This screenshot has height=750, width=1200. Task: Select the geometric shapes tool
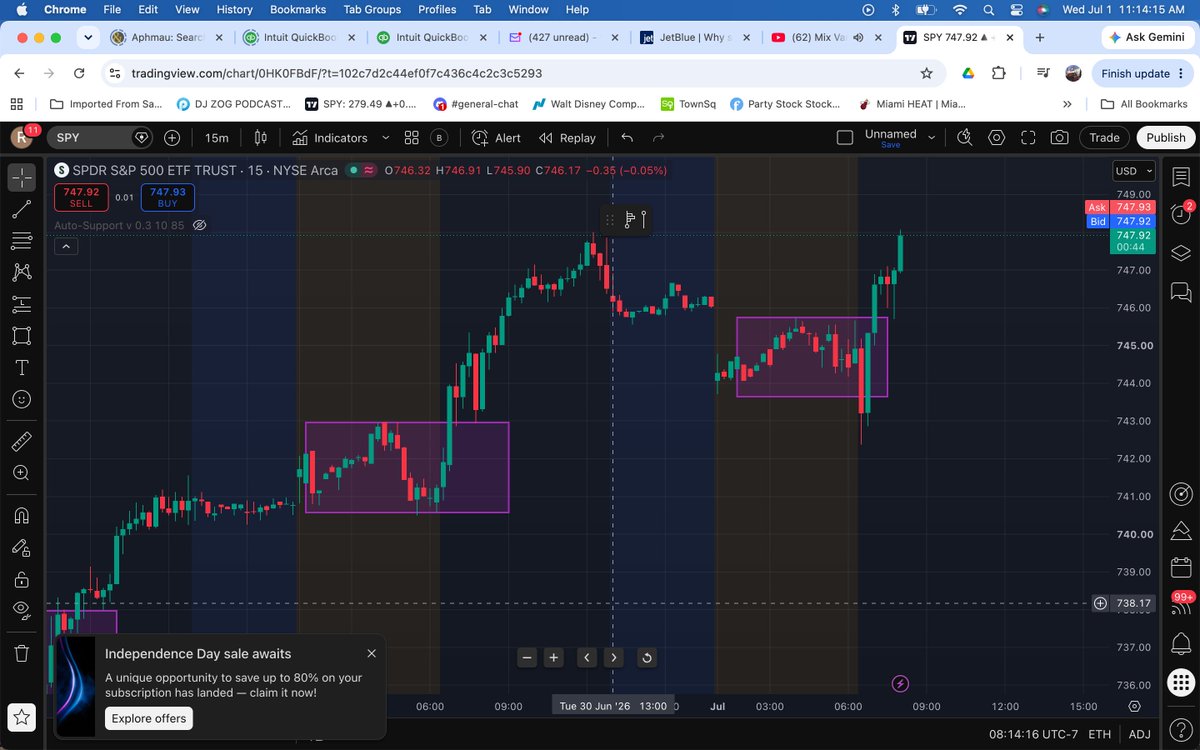click(22, 335)
